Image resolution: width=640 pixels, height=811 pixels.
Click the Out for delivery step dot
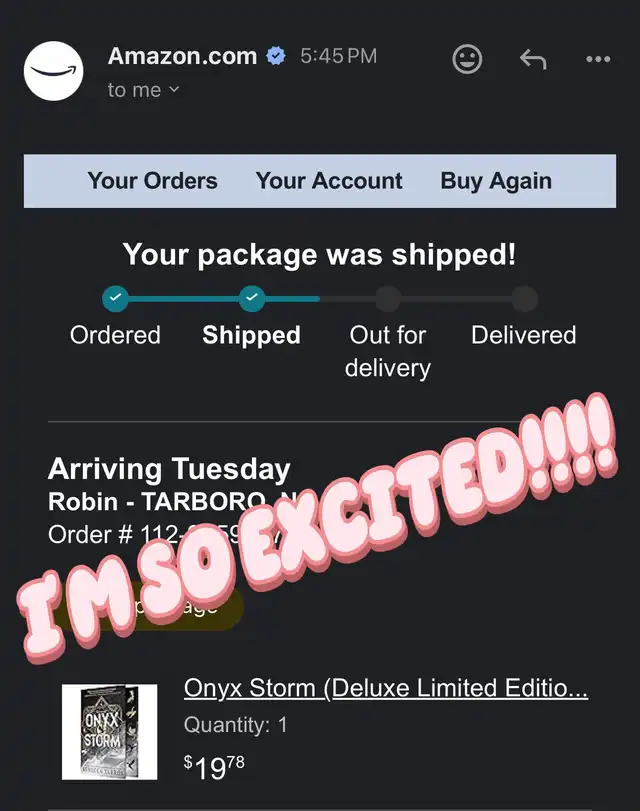(x=388, y=298)
